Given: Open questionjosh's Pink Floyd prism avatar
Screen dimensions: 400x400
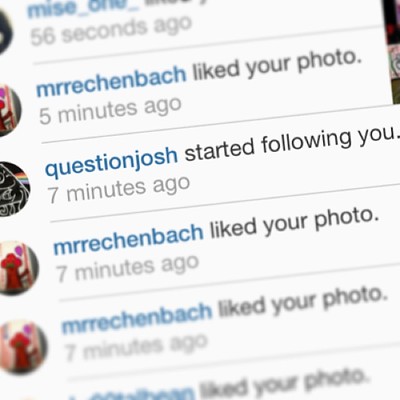Looking at the screenshot, I should tap(13, 189).
